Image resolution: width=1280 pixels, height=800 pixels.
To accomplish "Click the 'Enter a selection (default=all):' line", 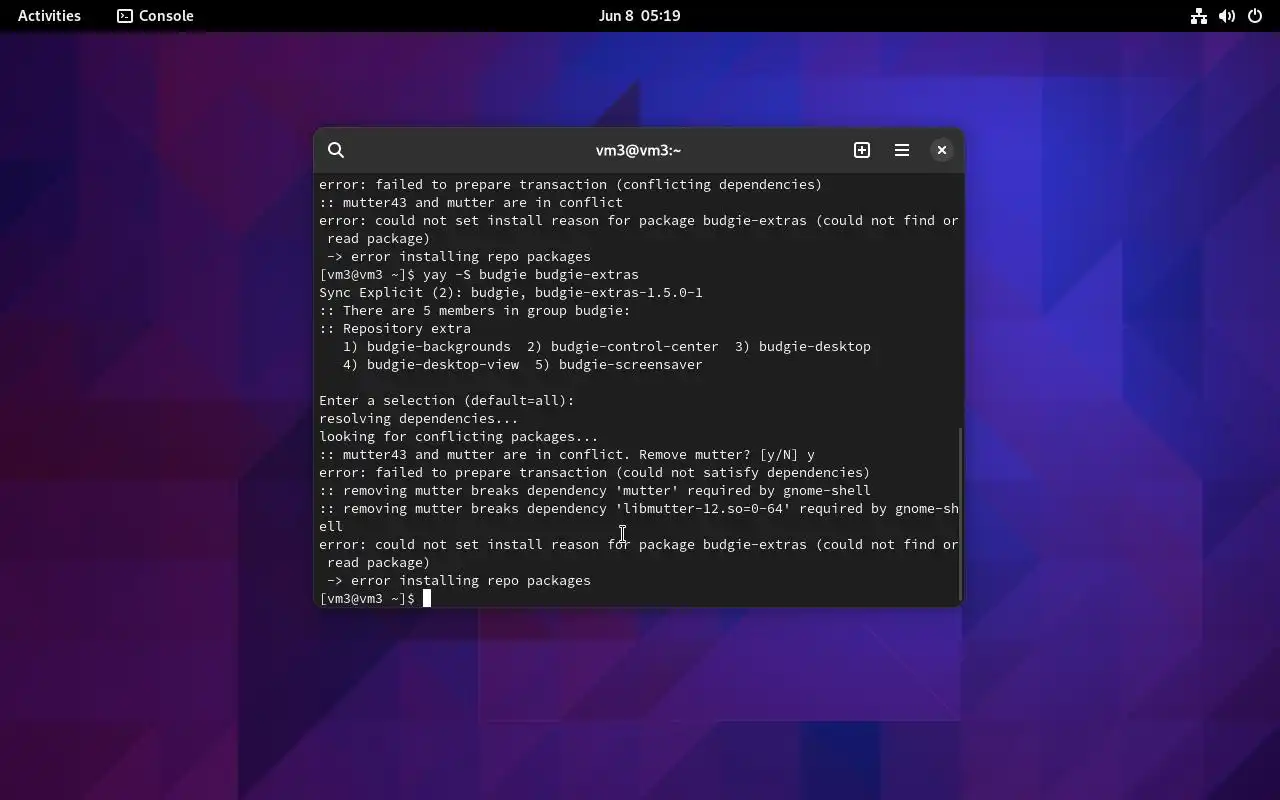I will click(x=447, y=400).
